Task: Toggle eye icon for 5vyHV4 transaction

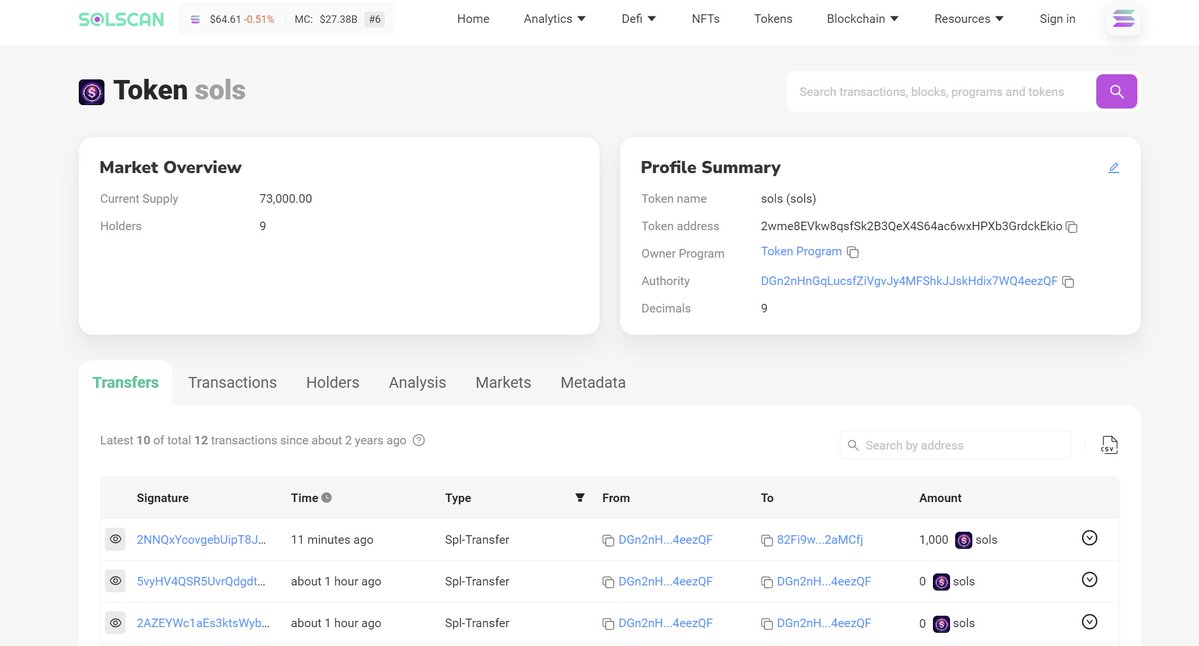Action: [116, 581]
